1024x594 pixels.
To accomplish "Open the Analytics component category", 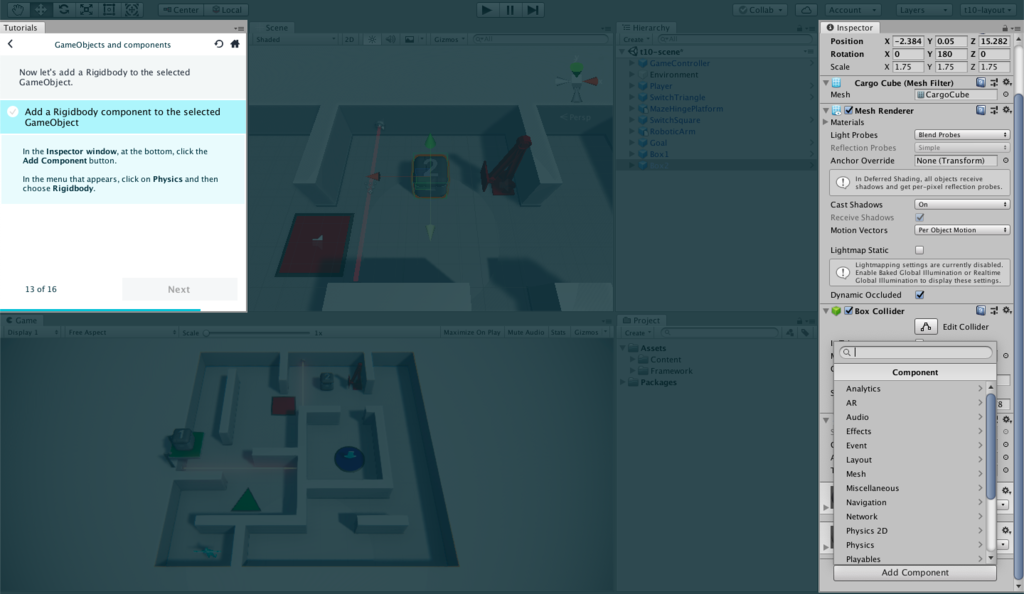I will 913,388.
